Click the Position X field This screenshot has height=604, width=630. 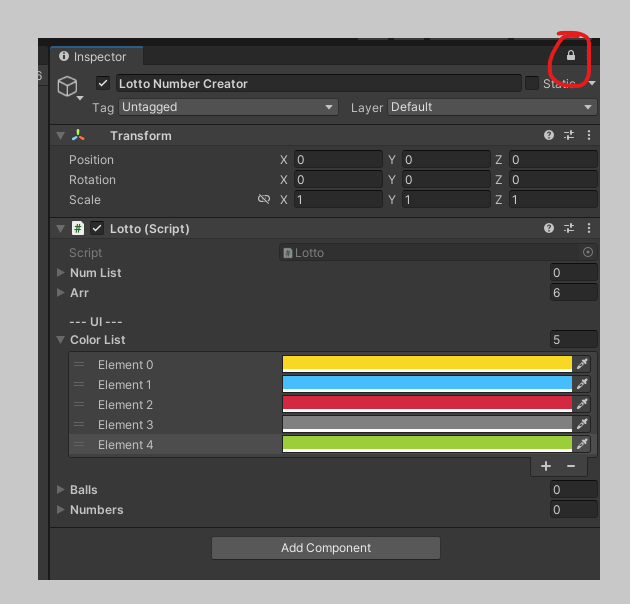tap(338, 160)
